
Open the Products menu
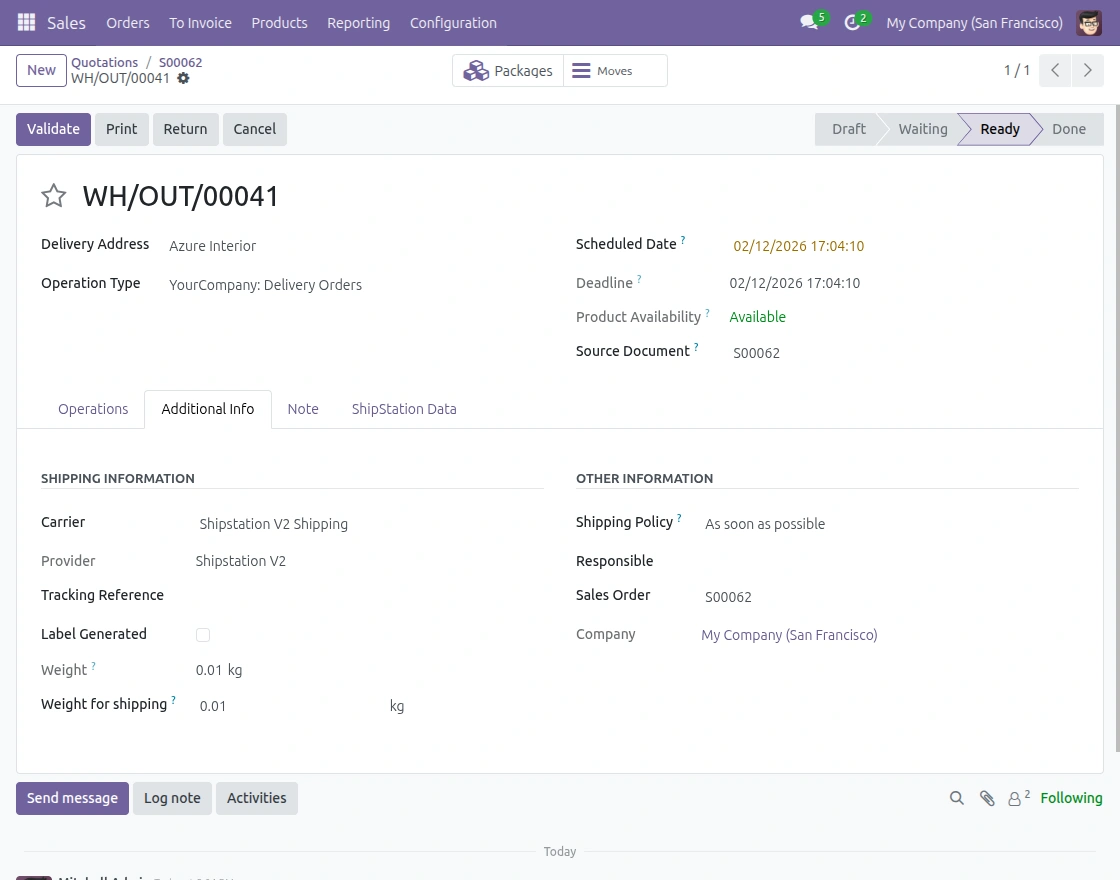pyautogui.click(x=279, y=23)
